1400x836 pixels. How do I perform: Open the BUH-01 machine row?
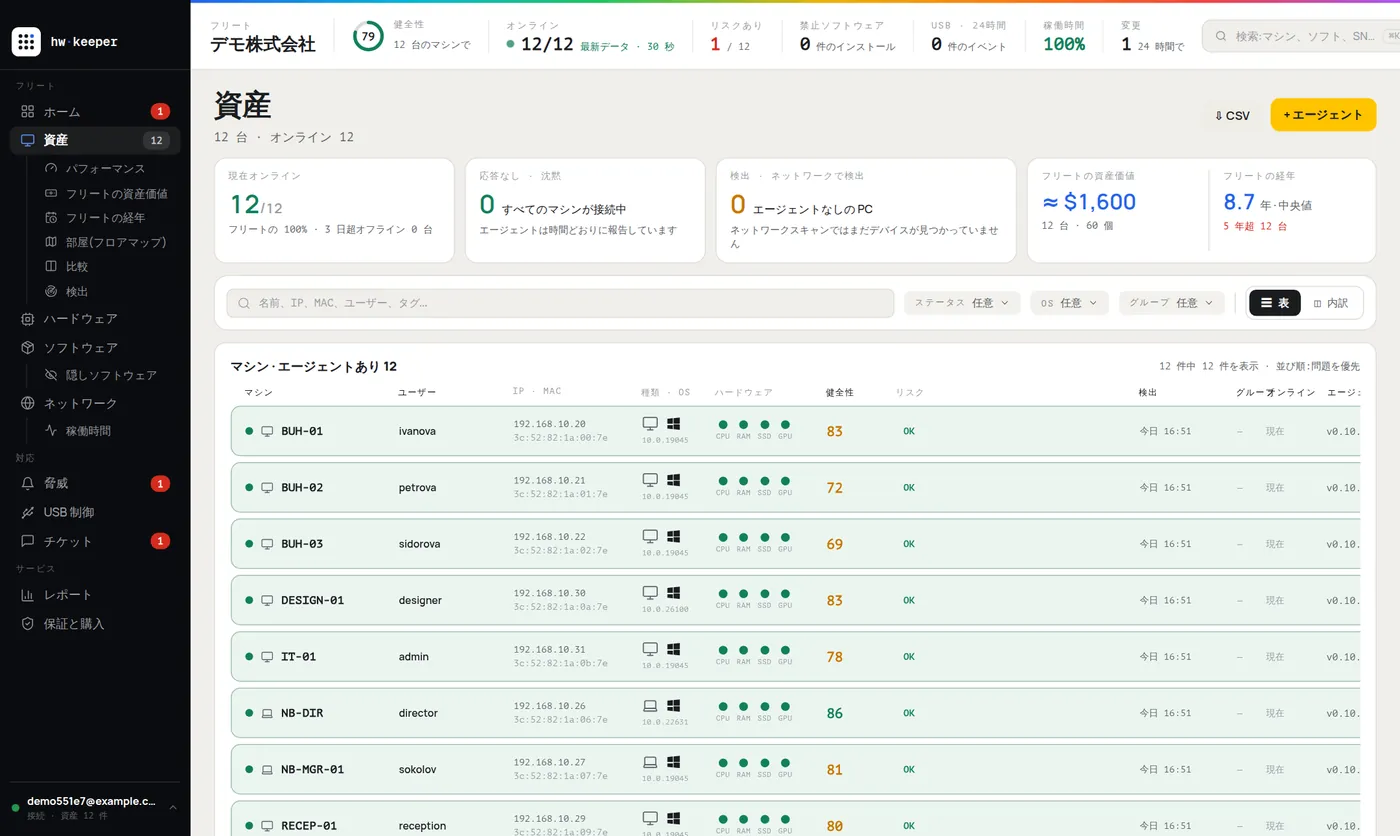coord(795,431)
